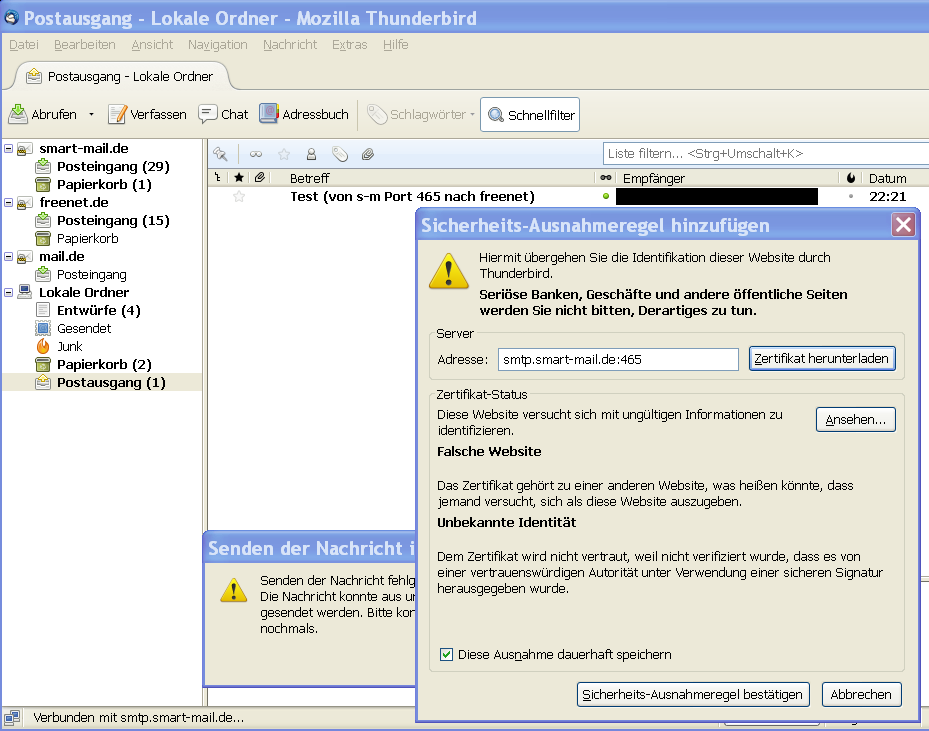Click the green unread dot on the Test message
Image resolution: width=929 pixels, height=731 pixels.
click(x=606, y=196)
